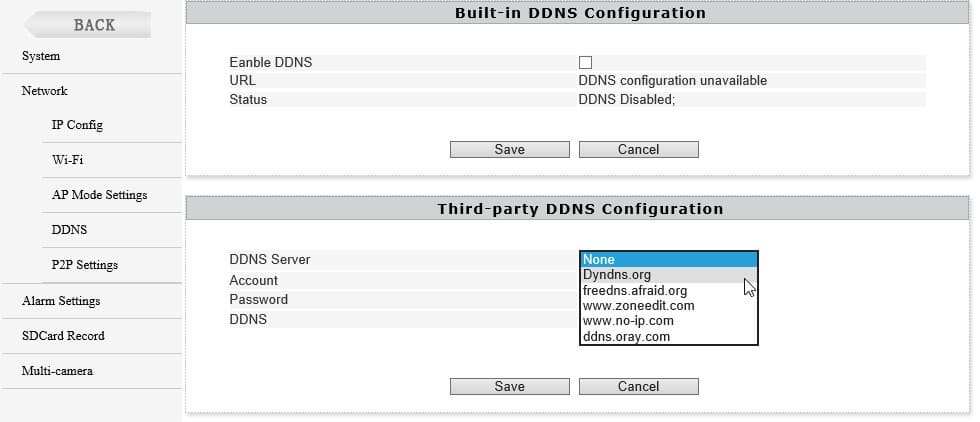Open Multi-camera section
980x422 pixels.
pos(57,371)
